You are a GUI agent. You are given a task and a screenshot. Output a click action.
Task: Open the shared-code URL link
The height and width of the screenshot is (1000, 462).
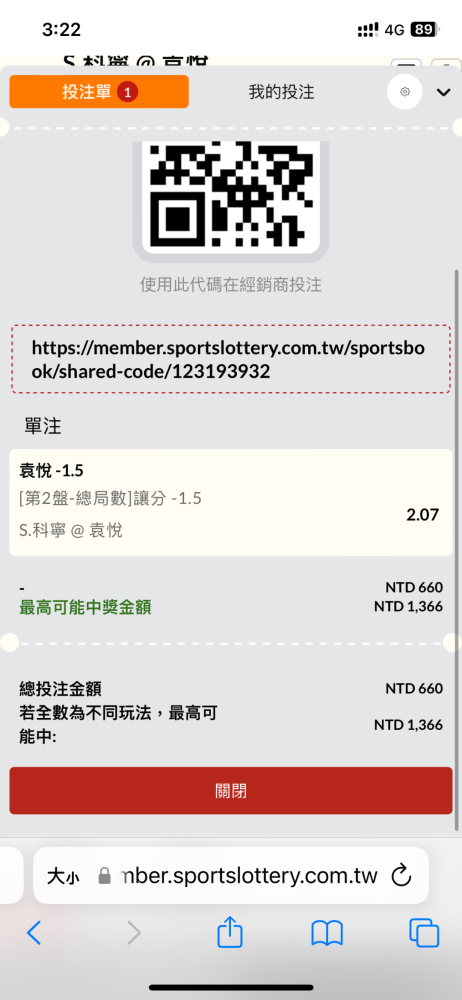(230, 360)
